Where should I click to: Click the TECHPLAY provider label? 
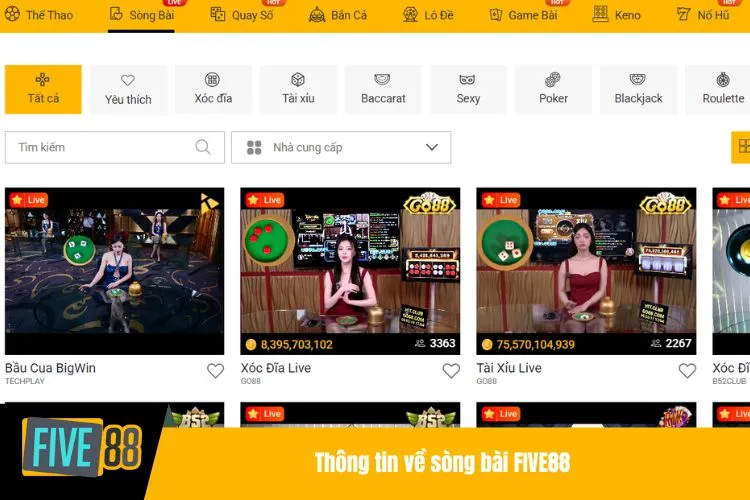click(25, 381)
